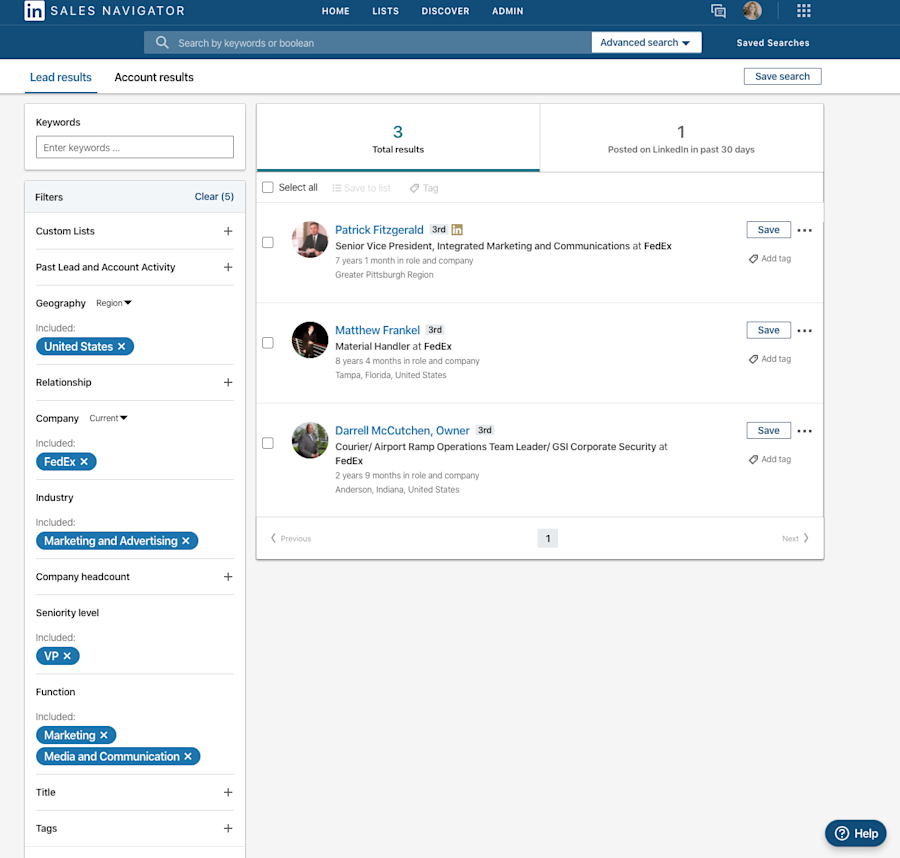Click the Save search button
Screen dimensions: 900x858
tap(782, 76)
